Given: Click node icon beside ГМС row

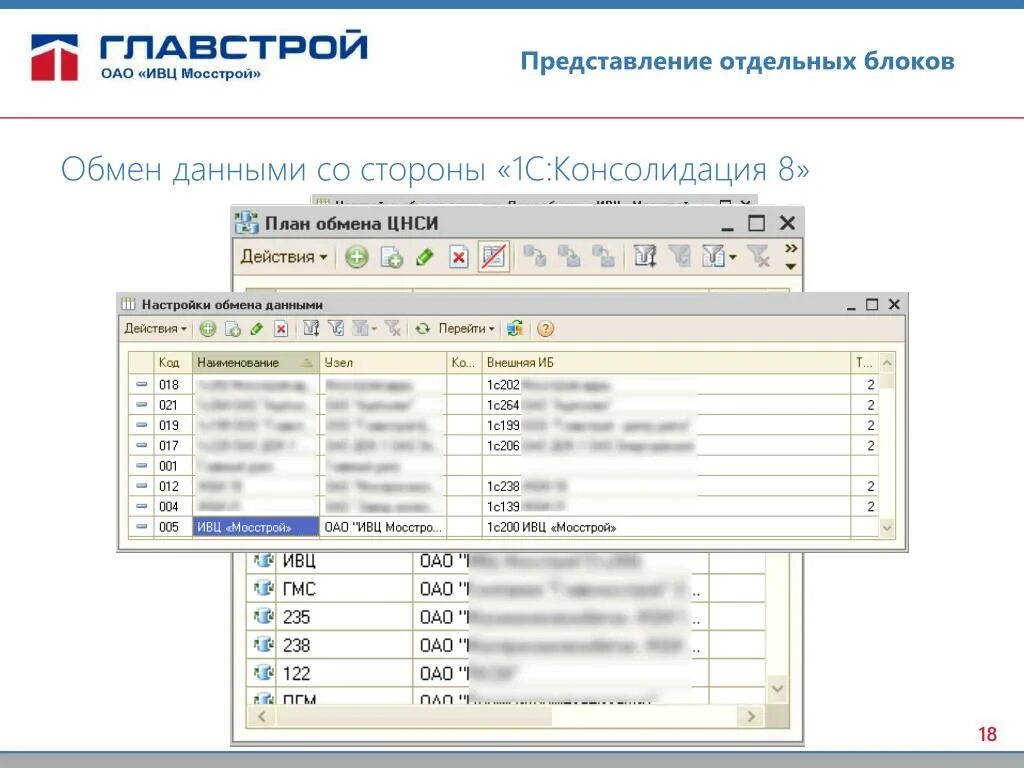Looking at the screenshot, I should [264, 588].
